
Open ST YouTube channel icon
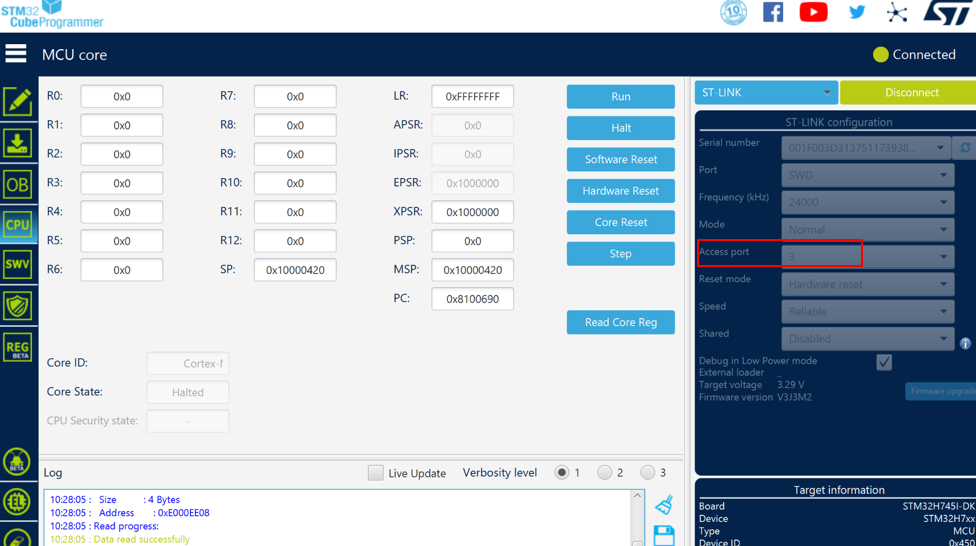(x=814, y=12)
